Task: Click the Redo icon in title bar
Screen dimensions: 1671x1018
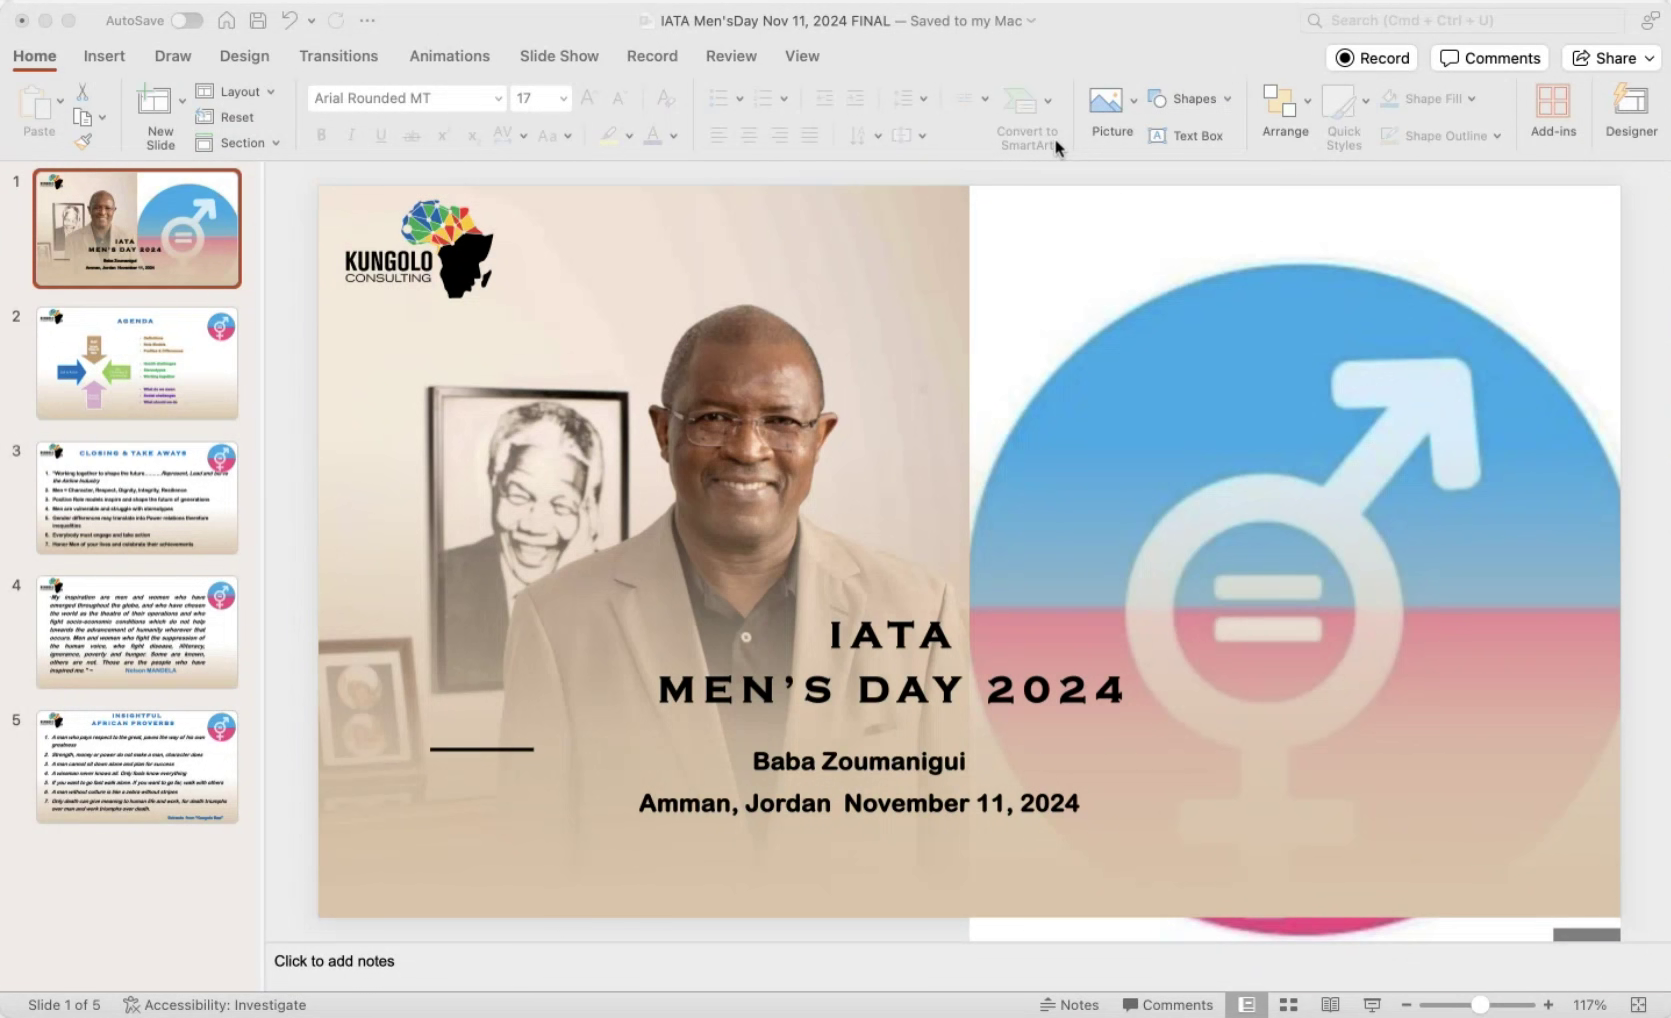Action: click(x=336, y=20)
